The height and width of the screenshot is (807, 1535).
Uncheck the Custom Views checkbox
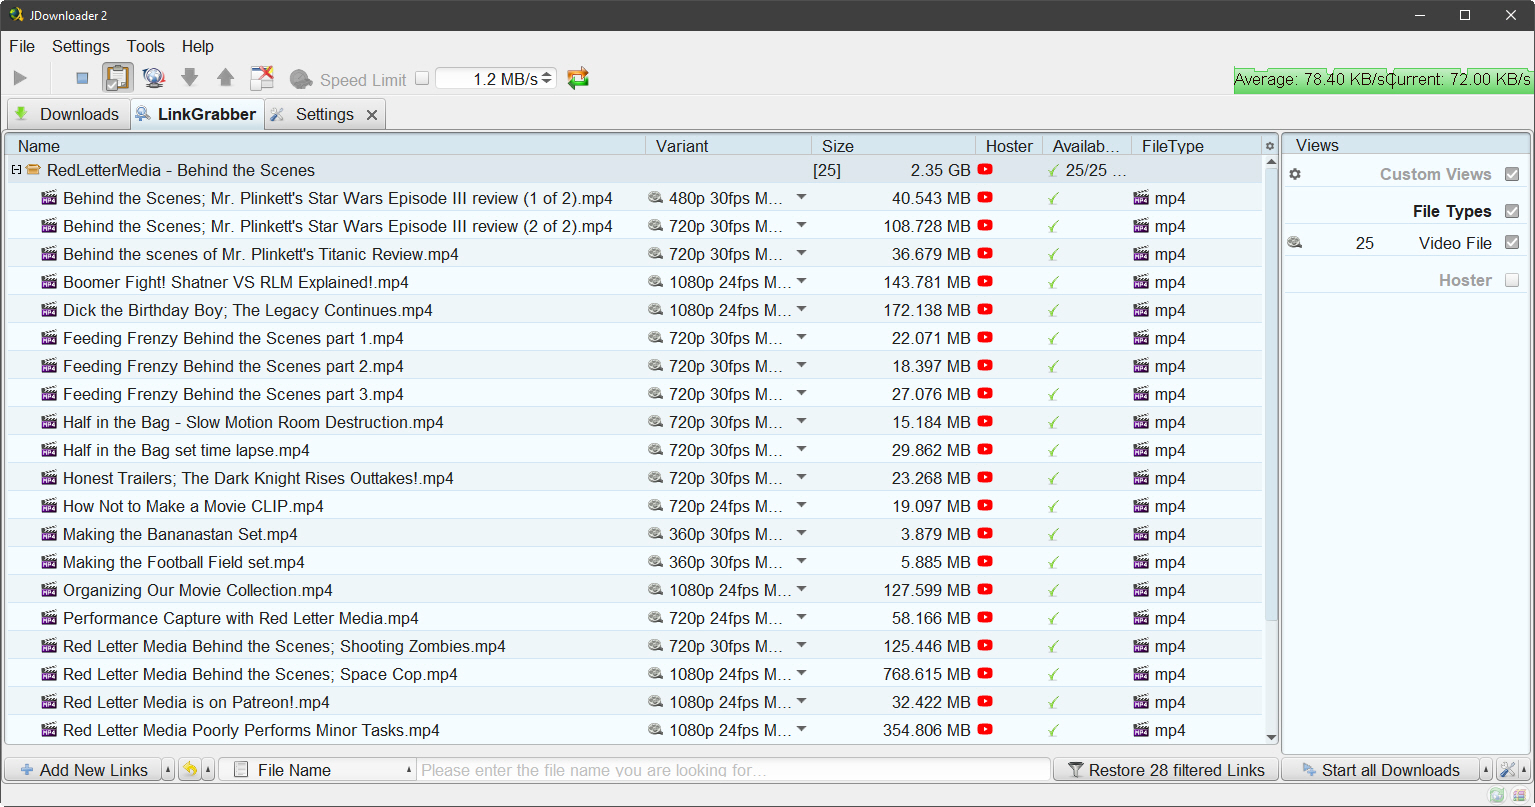click(x=1512, y=174)
